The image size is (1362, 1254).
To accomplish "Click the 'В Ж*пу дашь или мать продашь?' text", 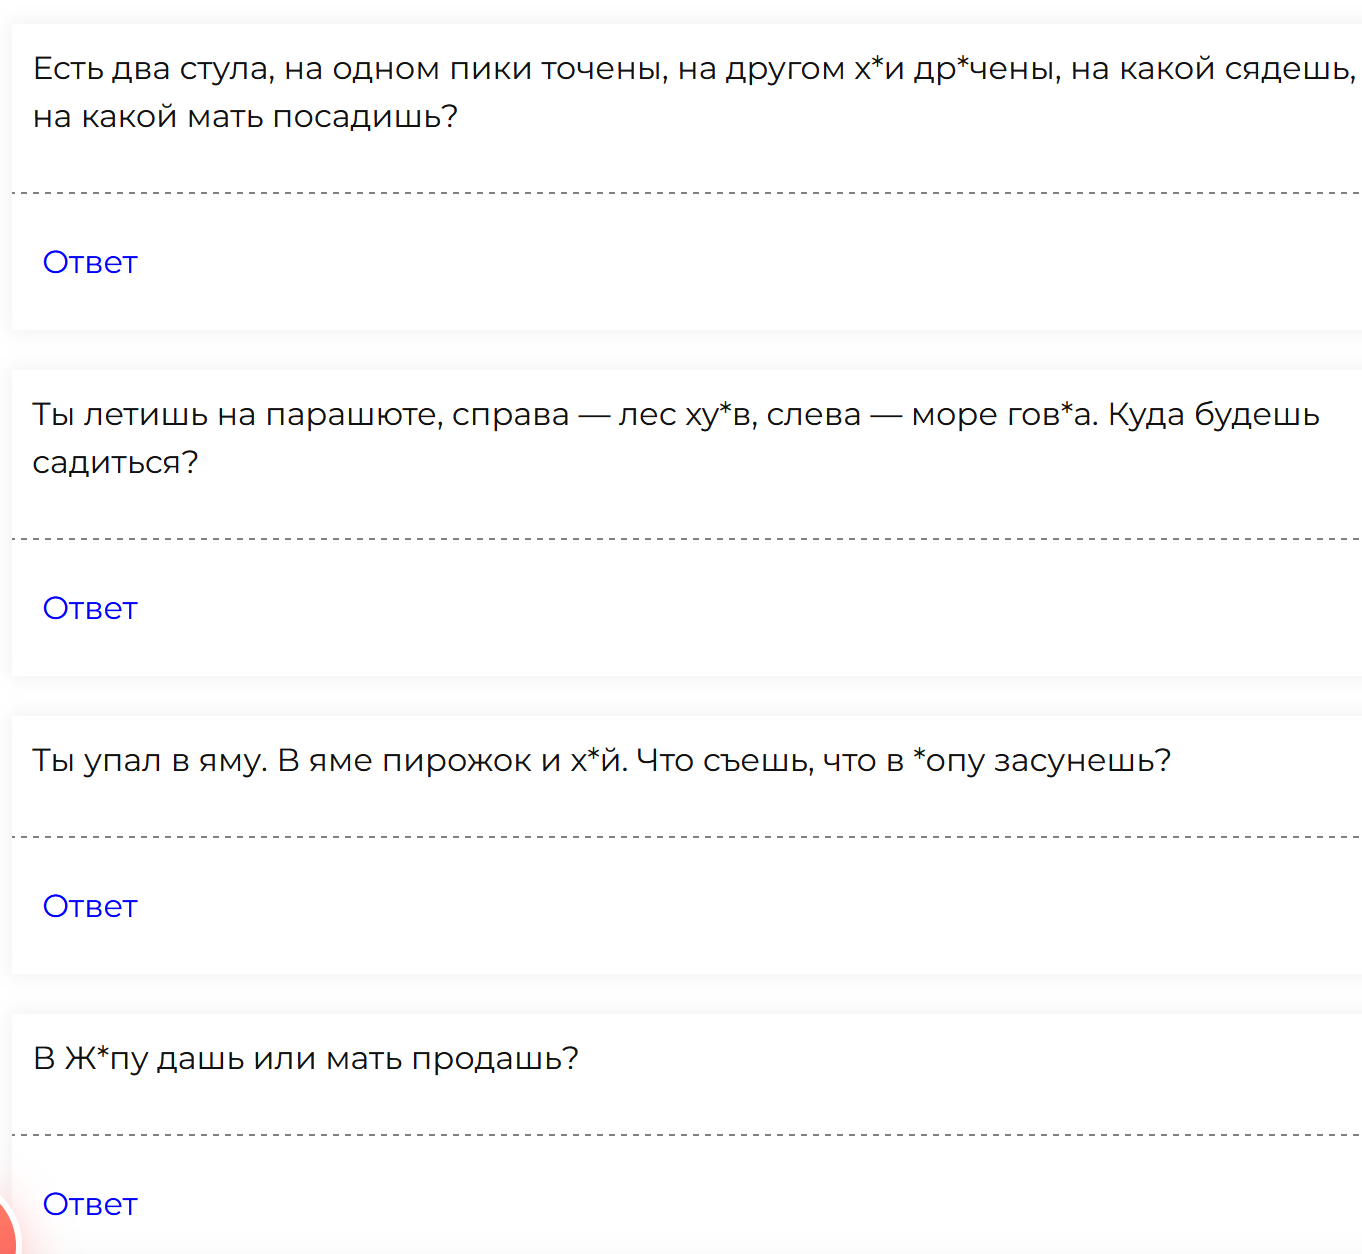I will tap(306, 1059).
